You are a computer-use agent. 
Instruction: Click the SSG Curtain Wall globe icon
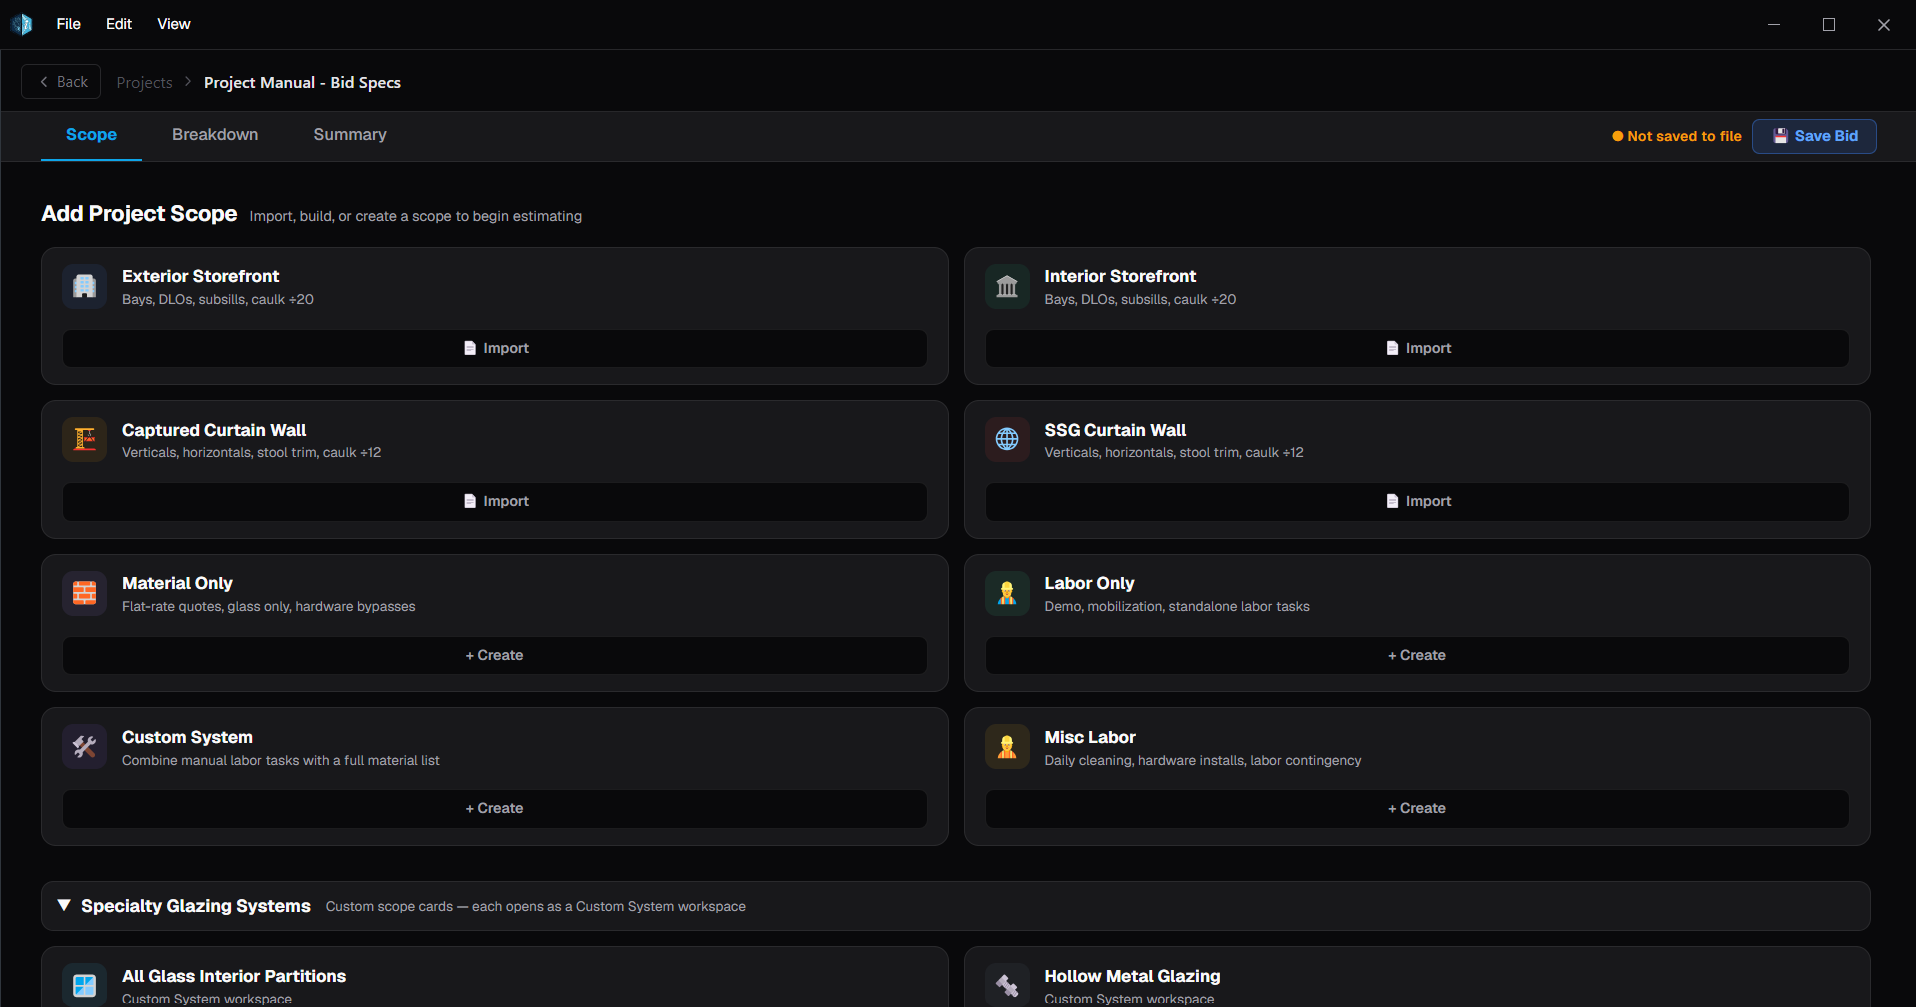[1007, 440]
